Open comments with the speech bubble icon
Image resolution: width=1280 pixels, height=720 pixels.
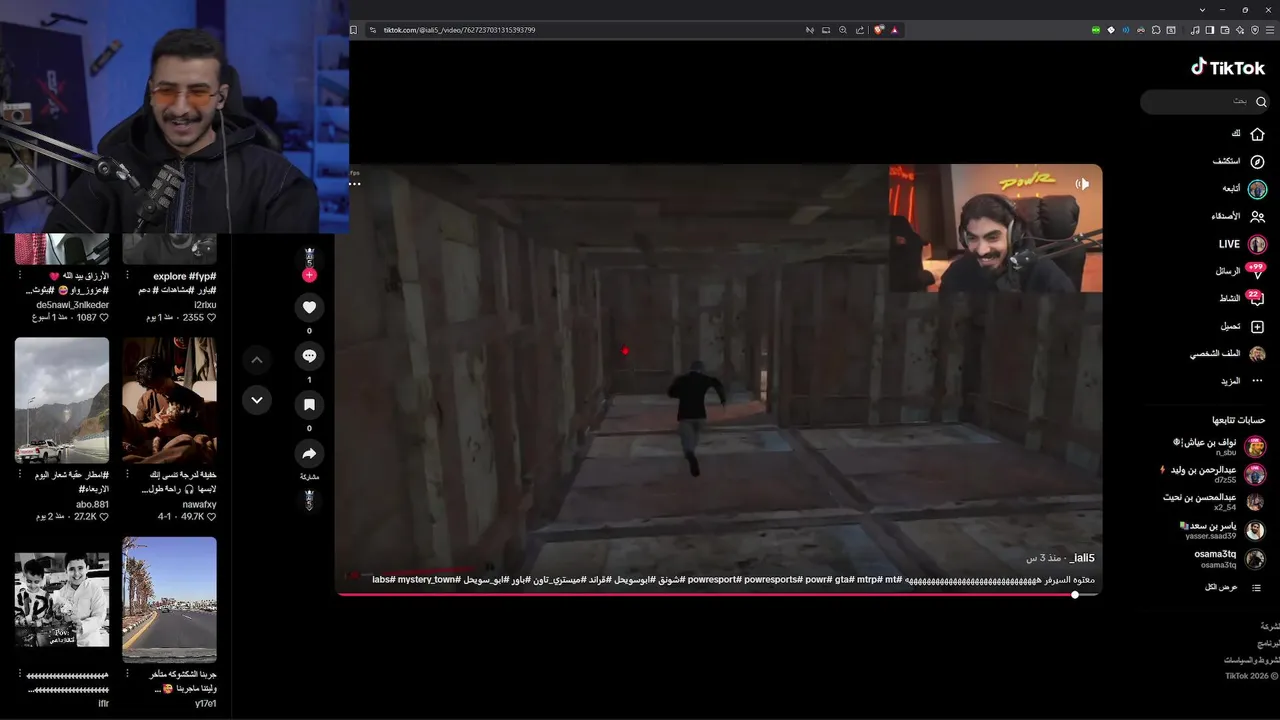click(309, 356)
